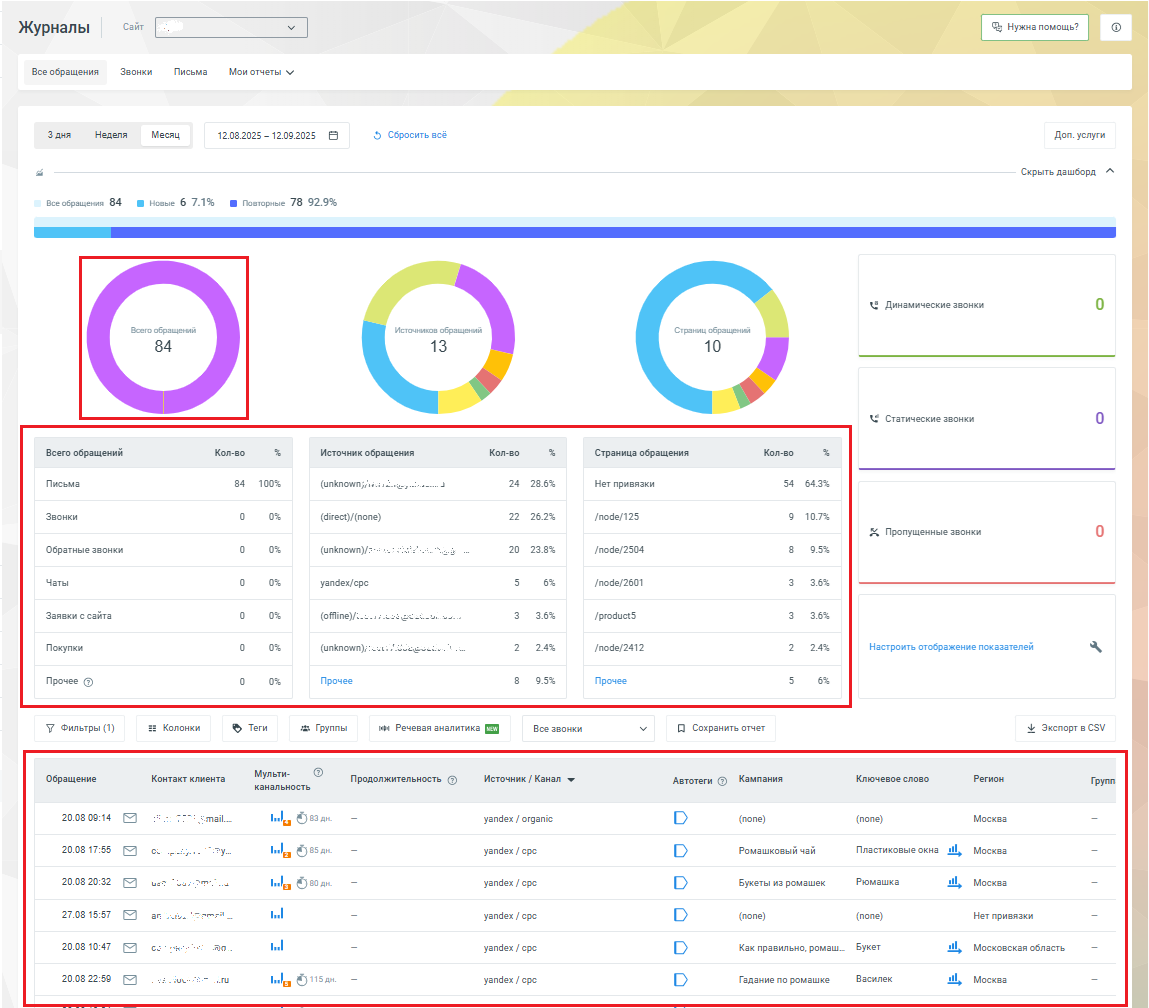Click the Всего обращений 84 donut chart
This screenshot has height=1008, width=1149.
[x=163, y=338]
